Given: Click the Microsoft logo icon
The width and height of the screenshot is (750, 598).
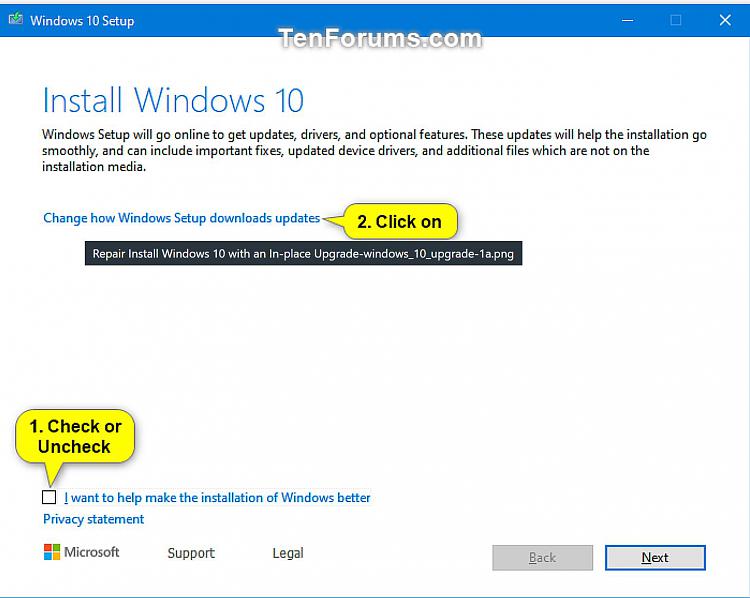Looking at the screenshot, I should coord(52,552).
